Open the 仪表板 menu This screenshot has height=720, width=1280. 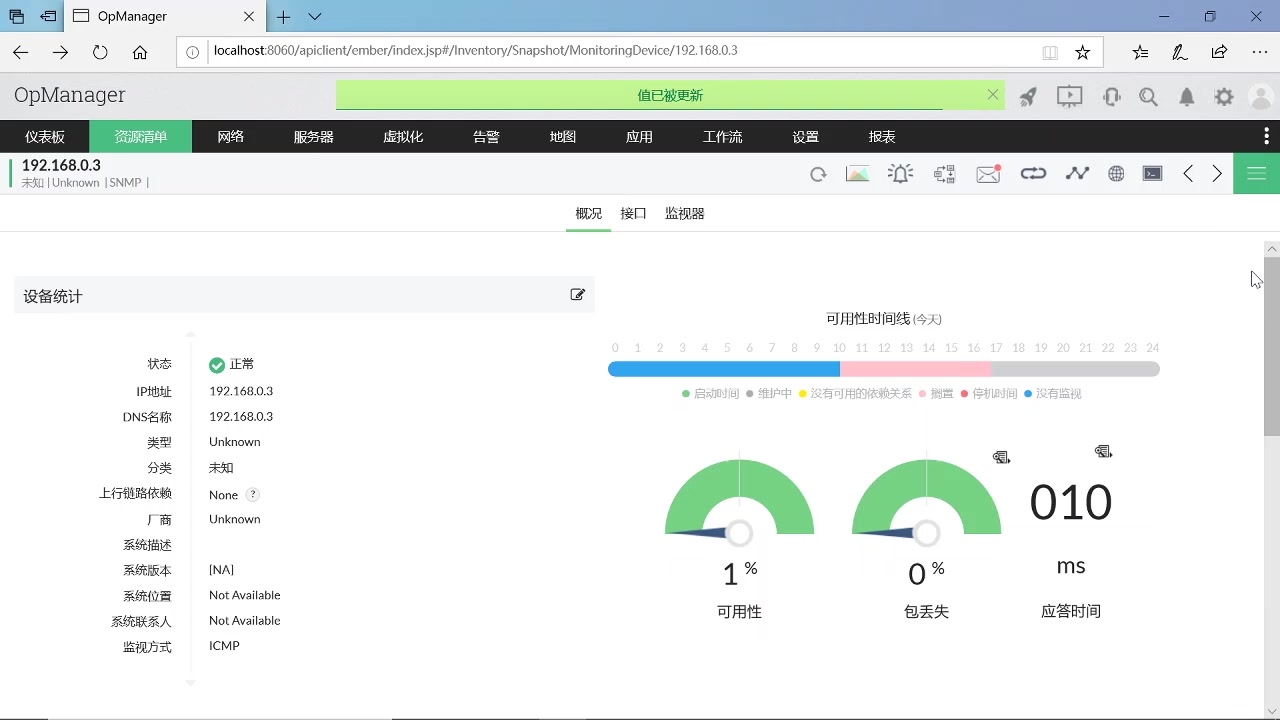45,137
